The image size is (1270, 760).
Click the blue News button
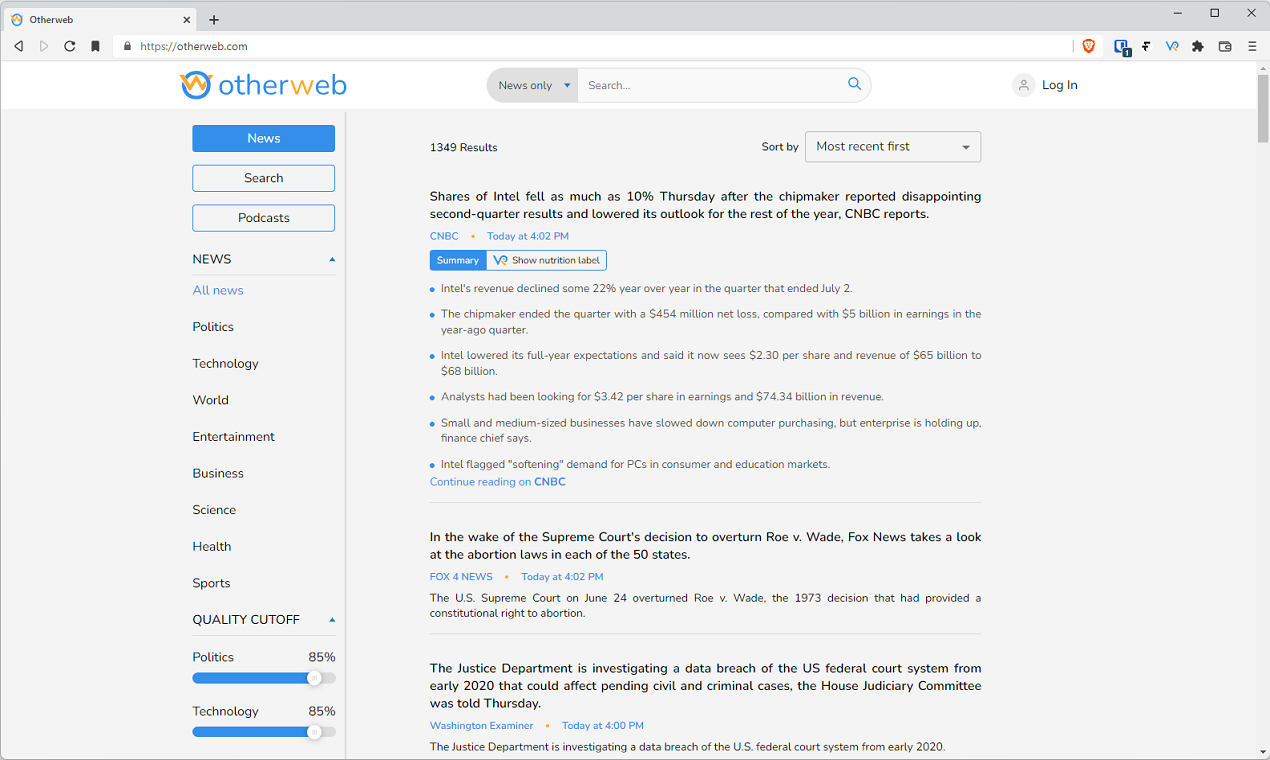pos(264,138)
